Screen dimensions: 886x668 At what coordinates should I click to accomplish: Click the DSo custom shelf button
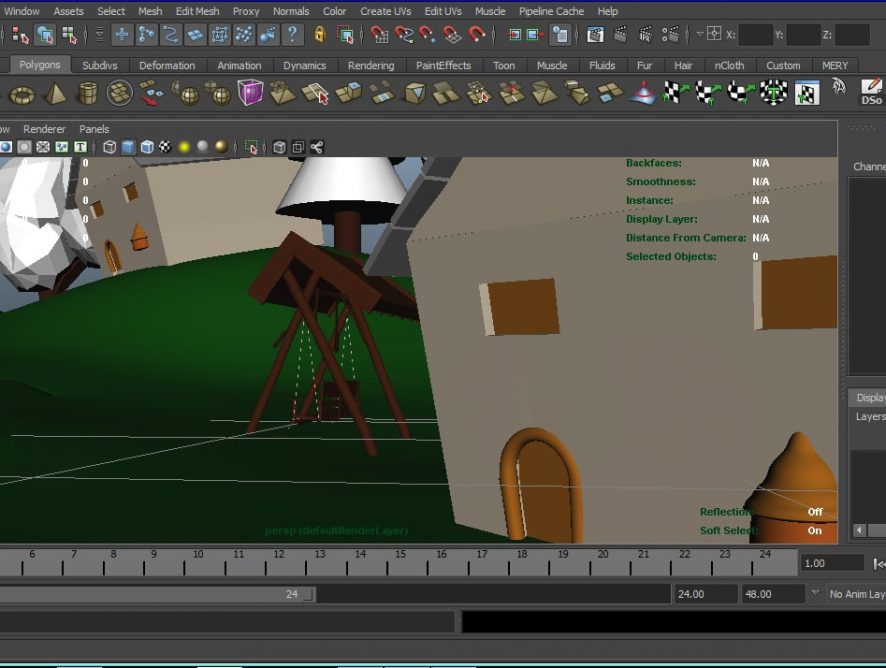click(871, 93)
